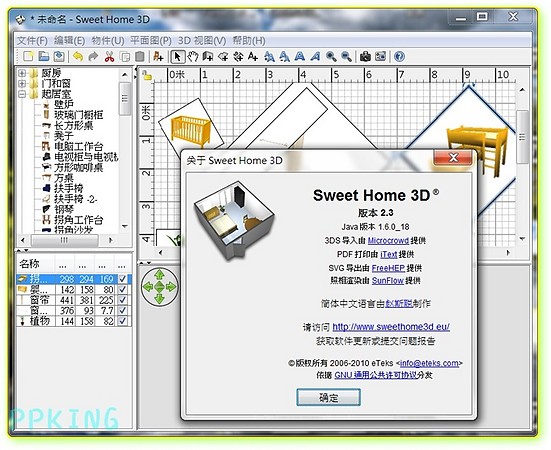This screenshot has width=551, height=450.
Task: Open the FreeHEP link
Action: click(388, 268)
